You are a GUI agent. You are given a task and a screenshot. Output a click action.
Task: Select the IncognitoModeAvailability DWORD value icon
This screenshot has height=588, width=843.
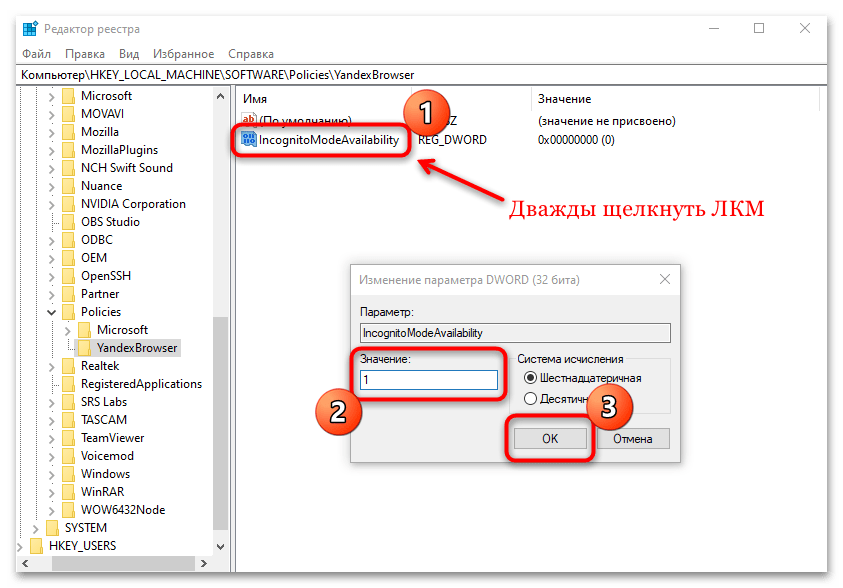pyautogui.click(x=248, y=140)
